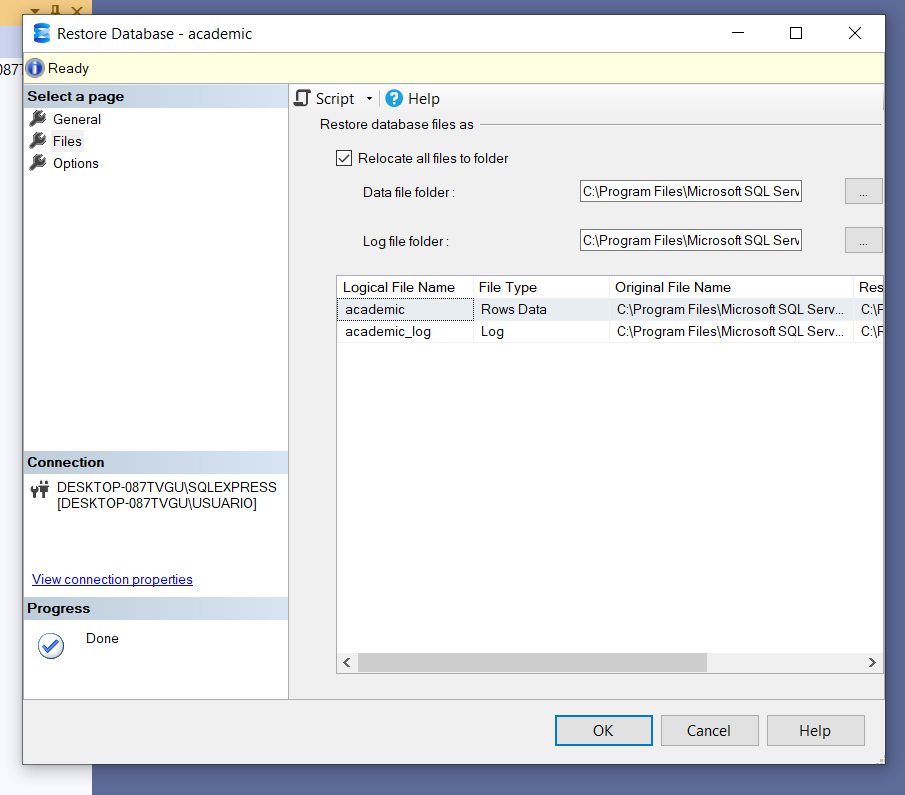This screenshot has width=905, height=795.
Task: Click the Restore As path for academic
Action: coord(869,309)
